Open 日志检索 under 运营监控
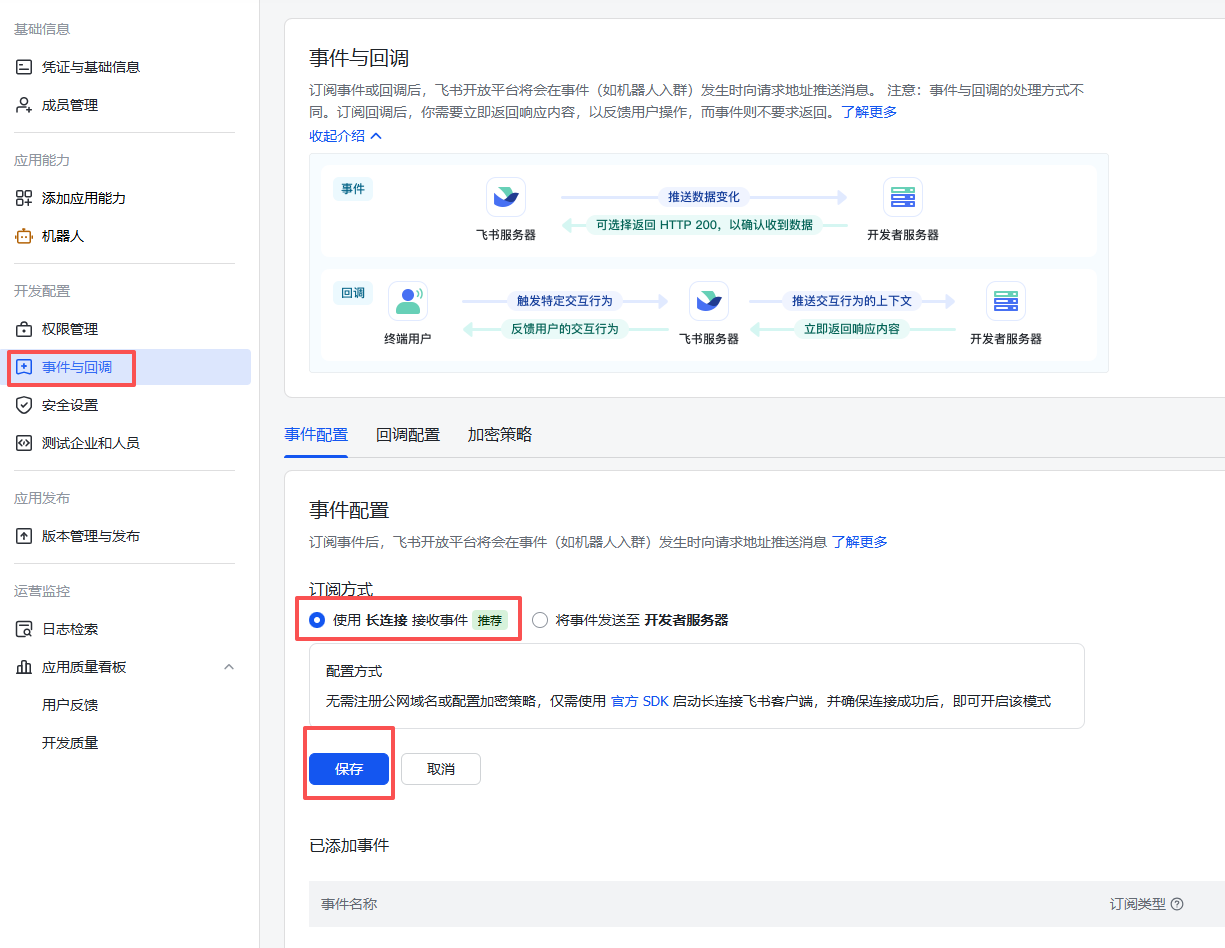 (78, 628)
